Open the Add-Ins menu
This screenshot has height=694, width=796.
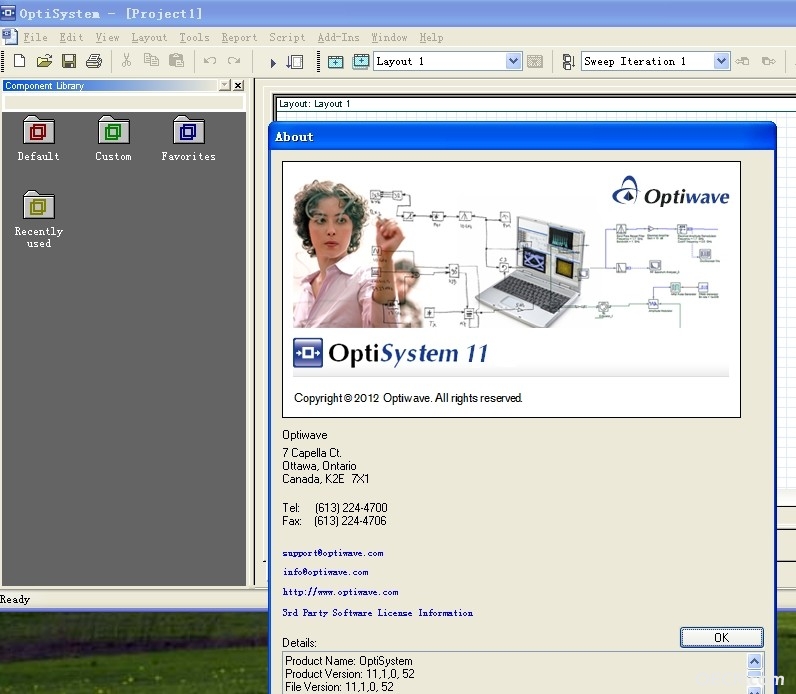coord(339,38)
